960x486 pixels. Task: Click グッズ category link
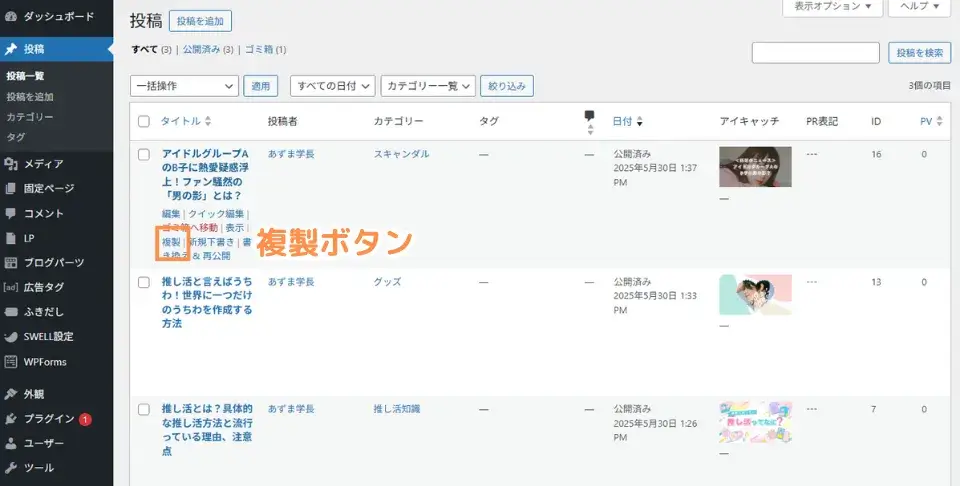(388, 282)
